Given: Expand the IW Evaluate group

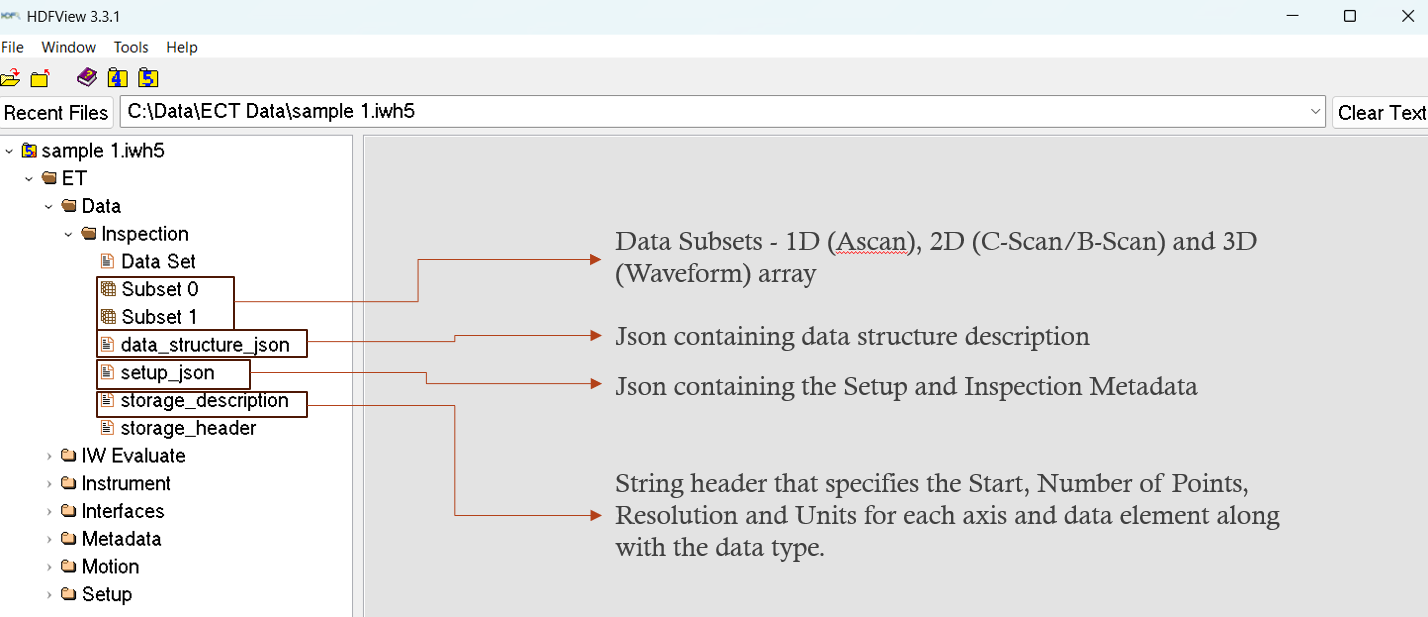Looking at the screenshot, I should point(49,456).
